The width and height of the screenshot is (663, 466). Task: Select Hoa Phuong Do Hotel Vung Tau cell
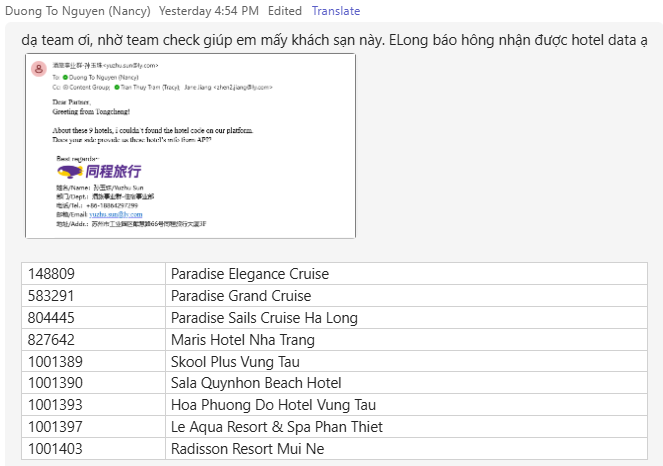[273, 405]
